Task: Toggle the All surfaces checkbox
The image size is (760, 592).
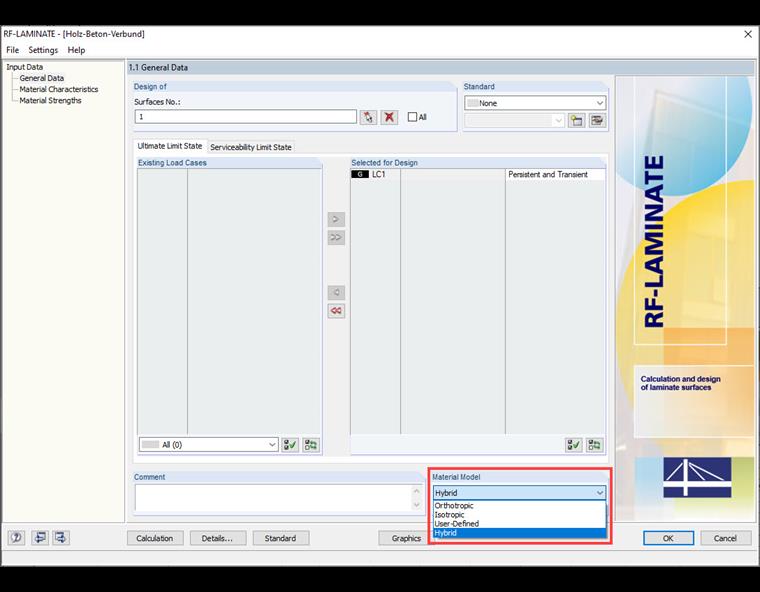Action: pos(412,117)
